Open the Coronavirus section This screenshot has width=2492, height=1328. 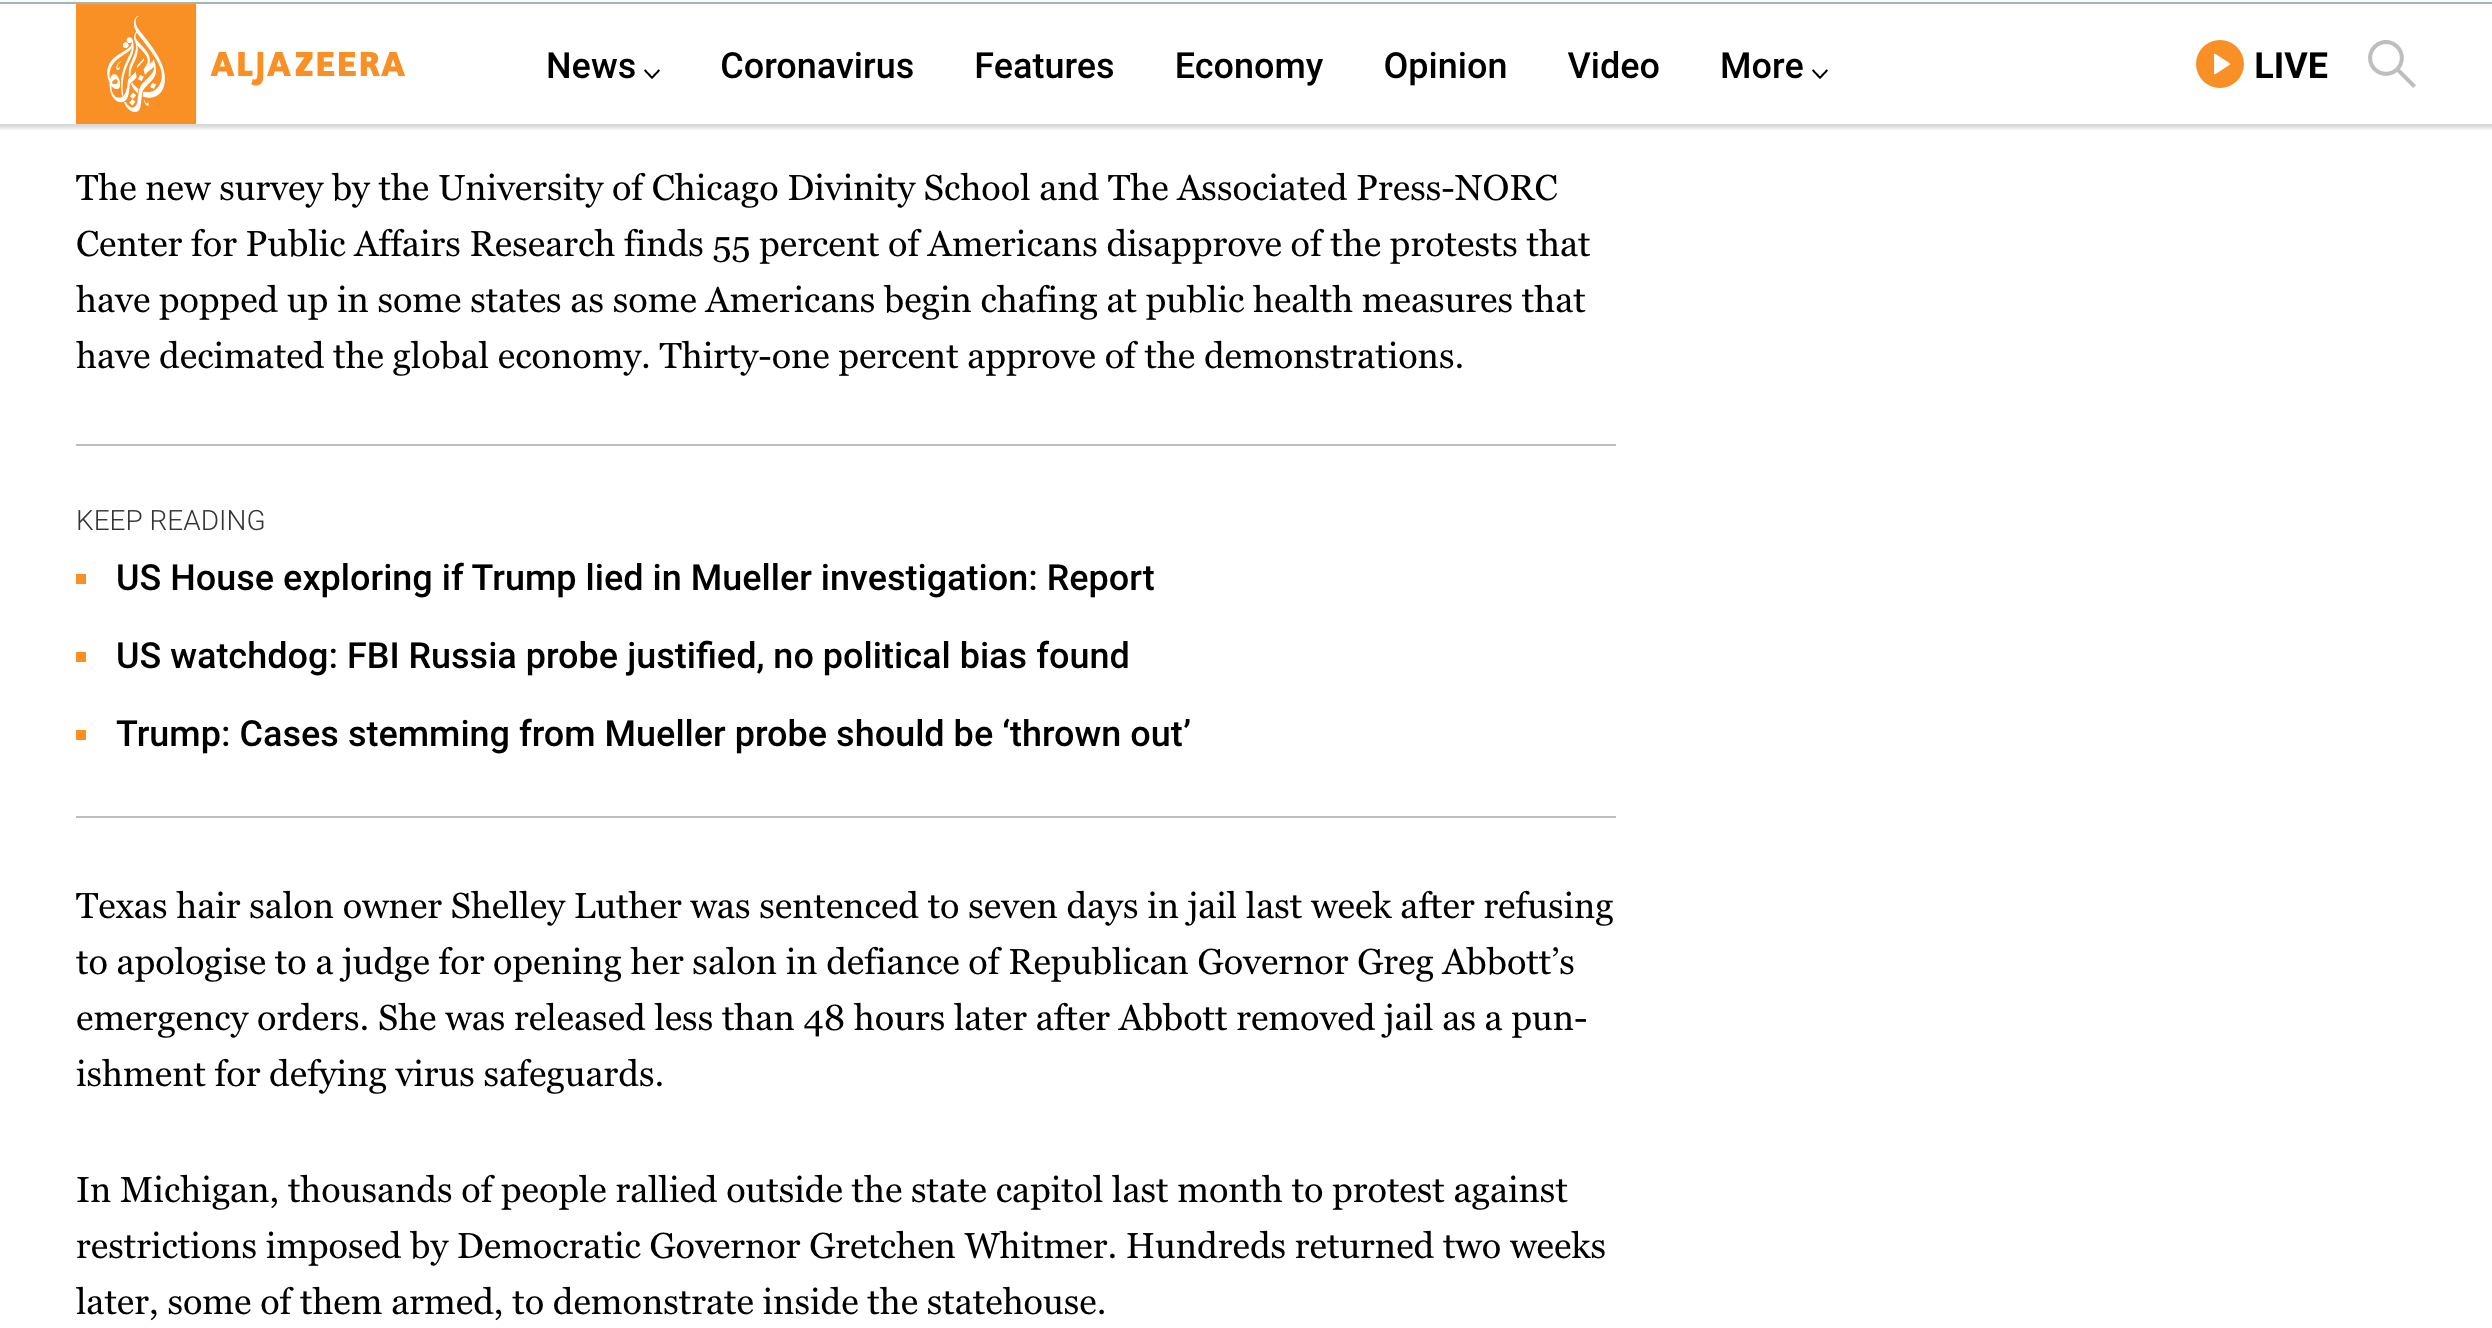(816, 66)
